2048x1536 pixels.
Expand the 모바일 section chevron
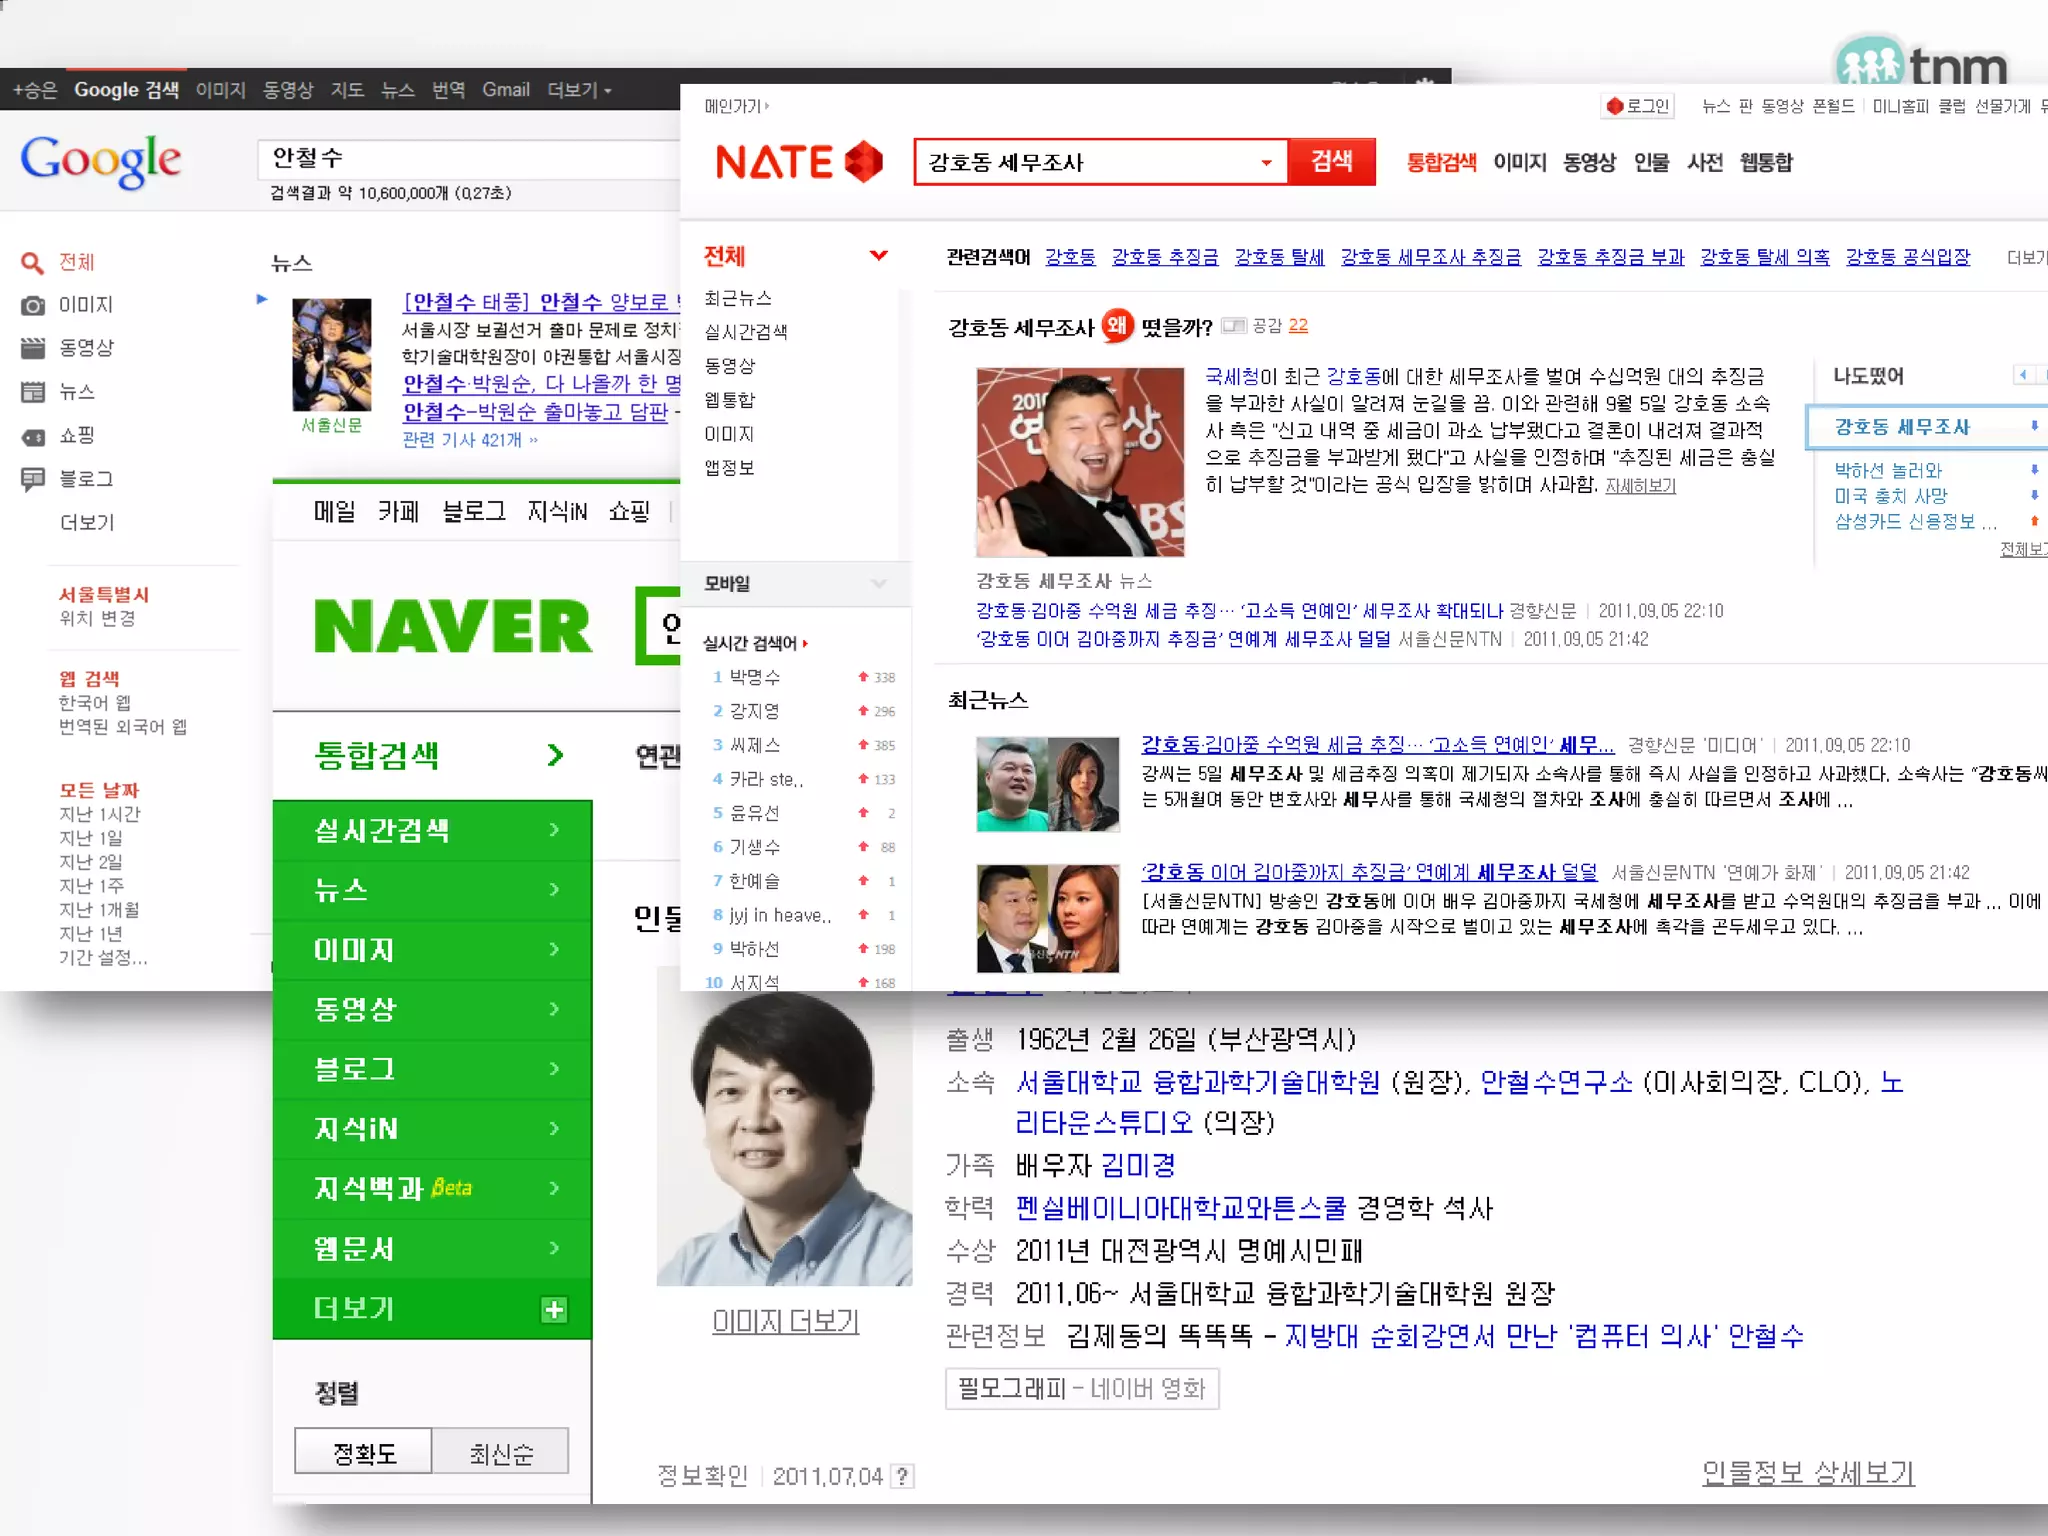pyautogui.click(x=878, y=584)
